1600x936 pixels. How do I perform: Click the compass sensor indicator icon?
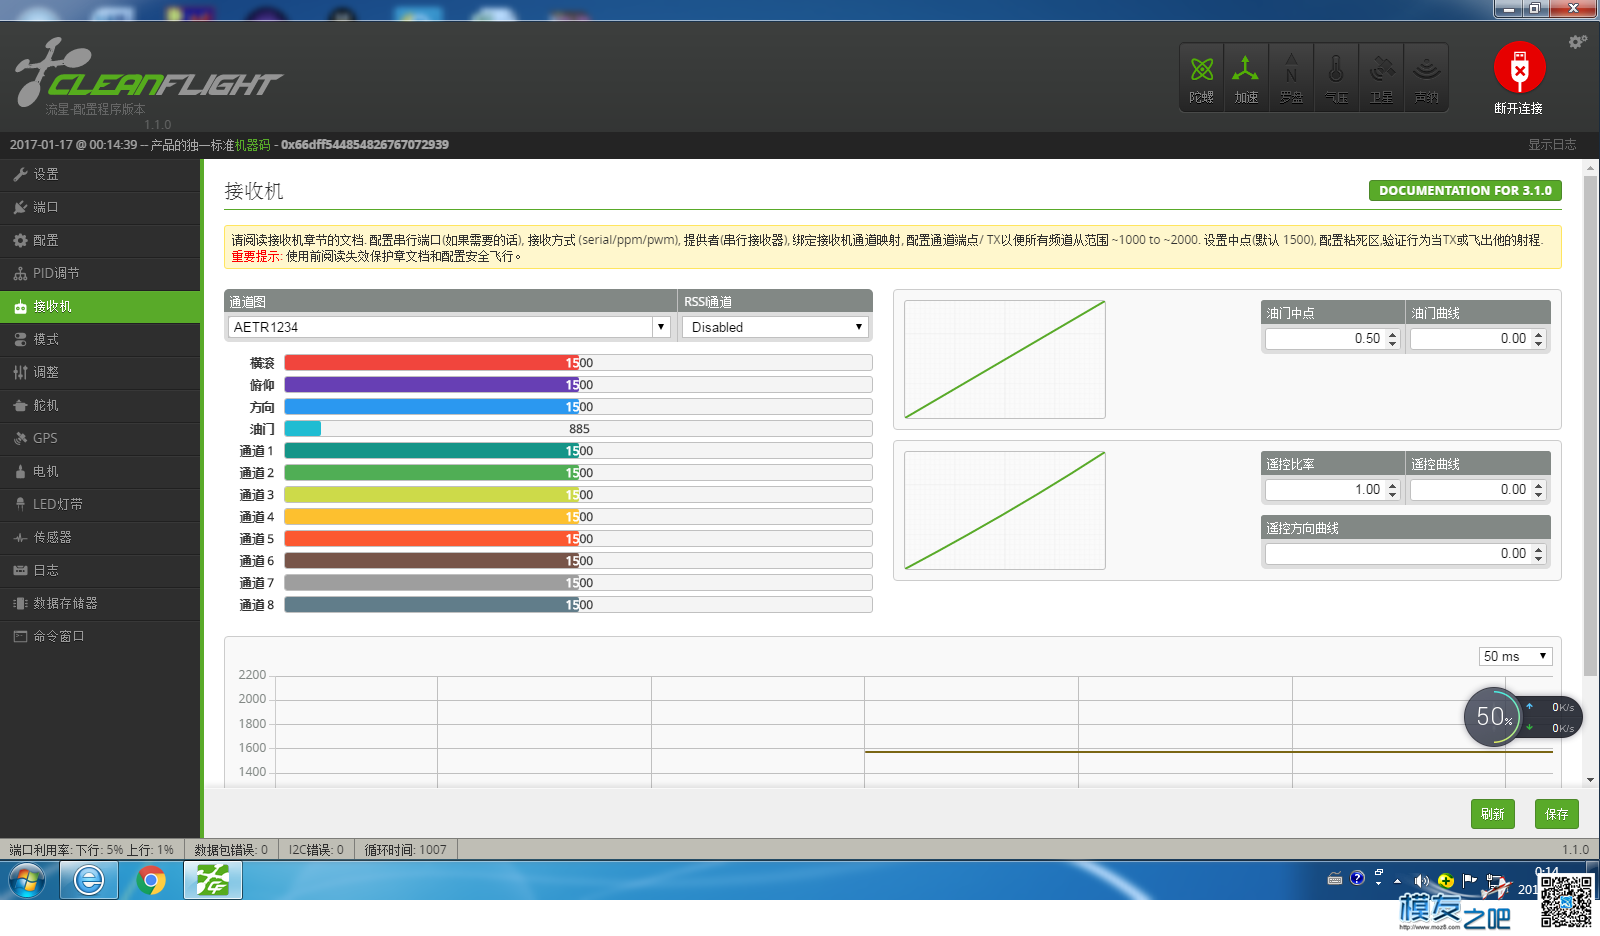click(x=1291, y=77)
